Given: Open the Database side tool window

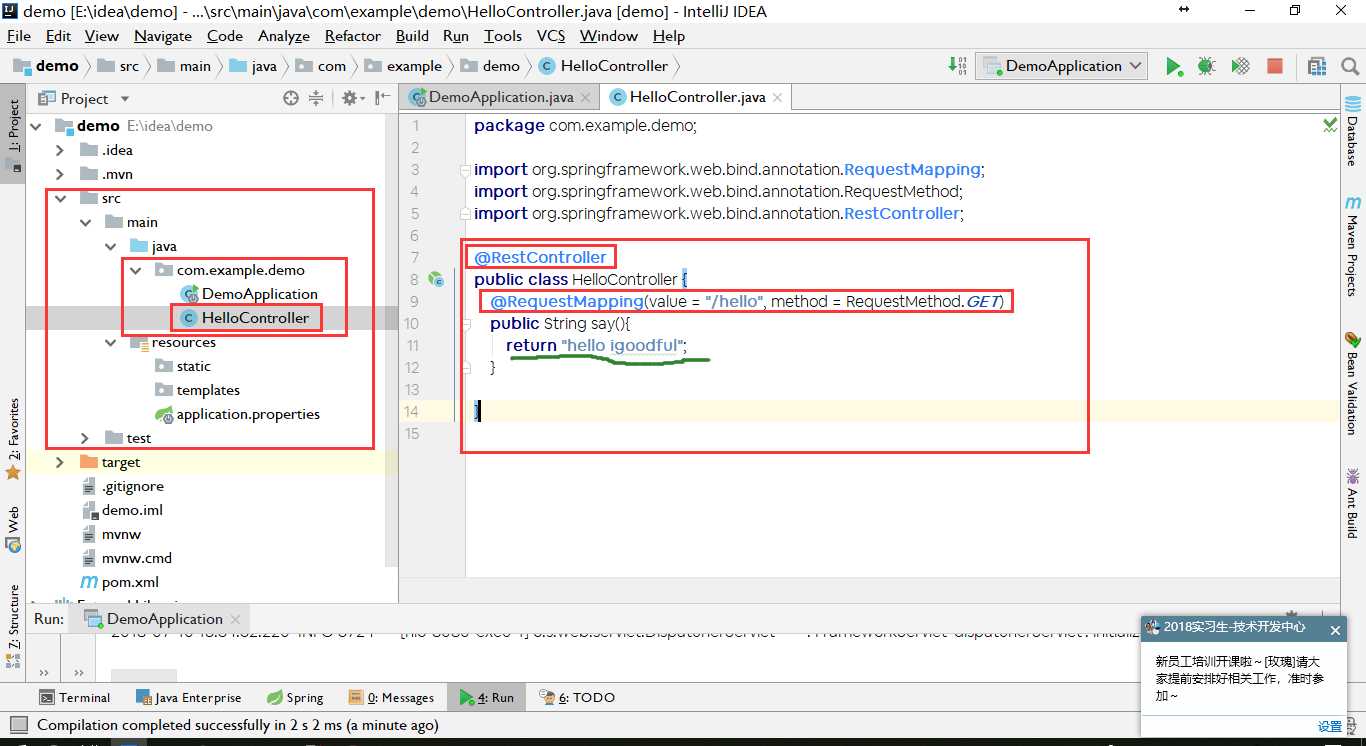Looking at the screenshot, I should (1353, 130).
